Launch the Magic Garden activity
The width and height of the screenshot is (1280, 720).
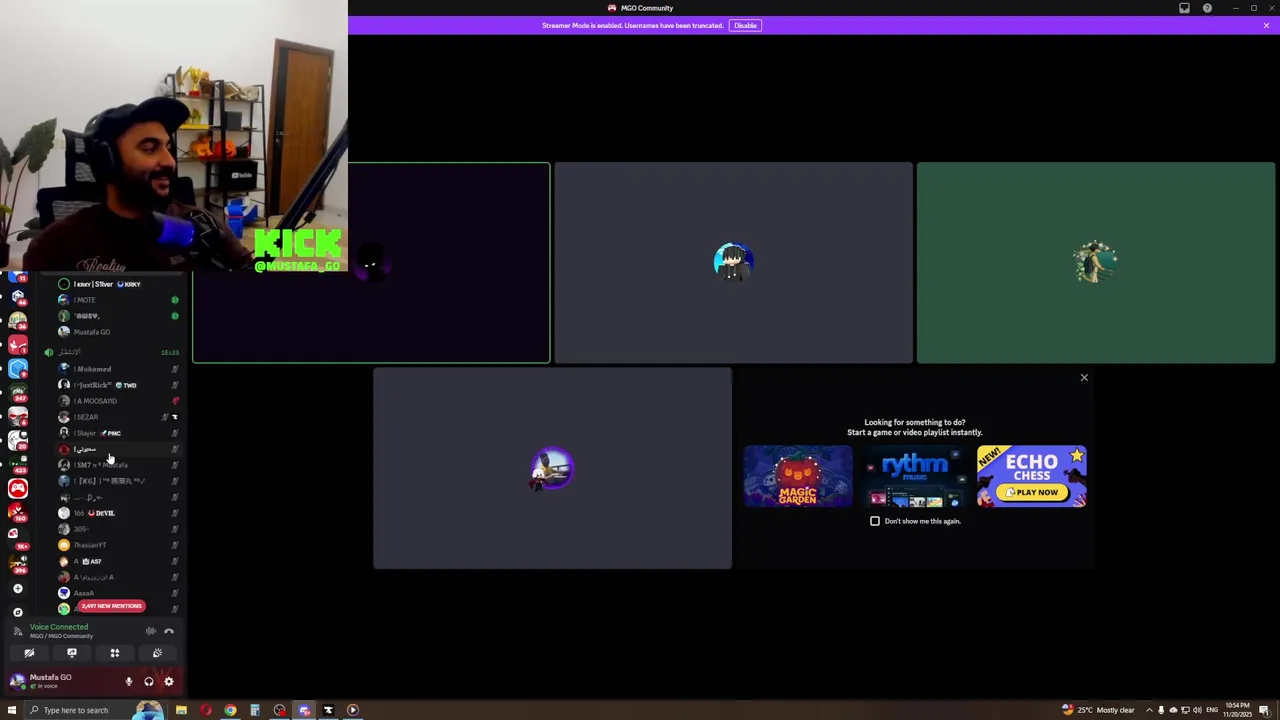tap(797, 476)
